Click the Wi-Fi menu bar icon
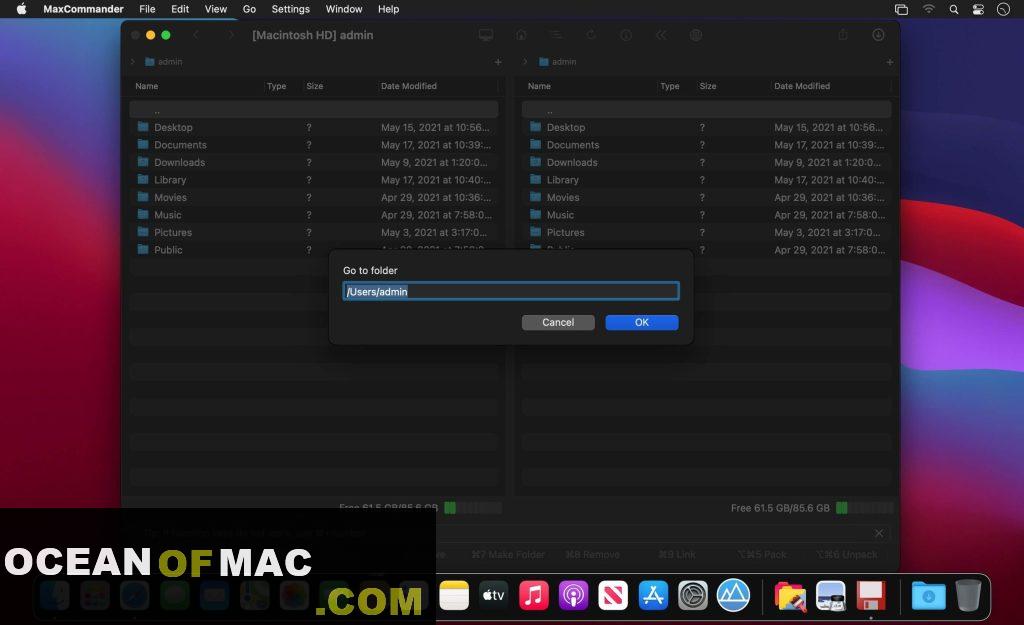Screen dimensions: 1024x625 coord(928,9)
